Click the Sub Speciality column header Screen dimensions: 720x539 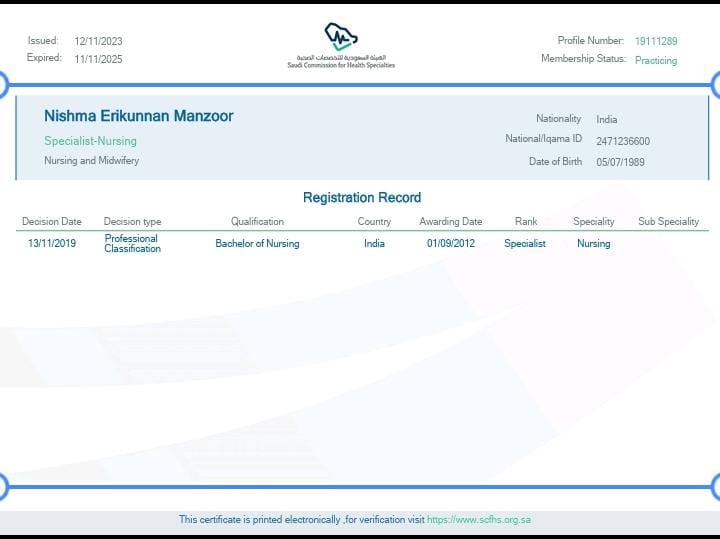point(668,222)
